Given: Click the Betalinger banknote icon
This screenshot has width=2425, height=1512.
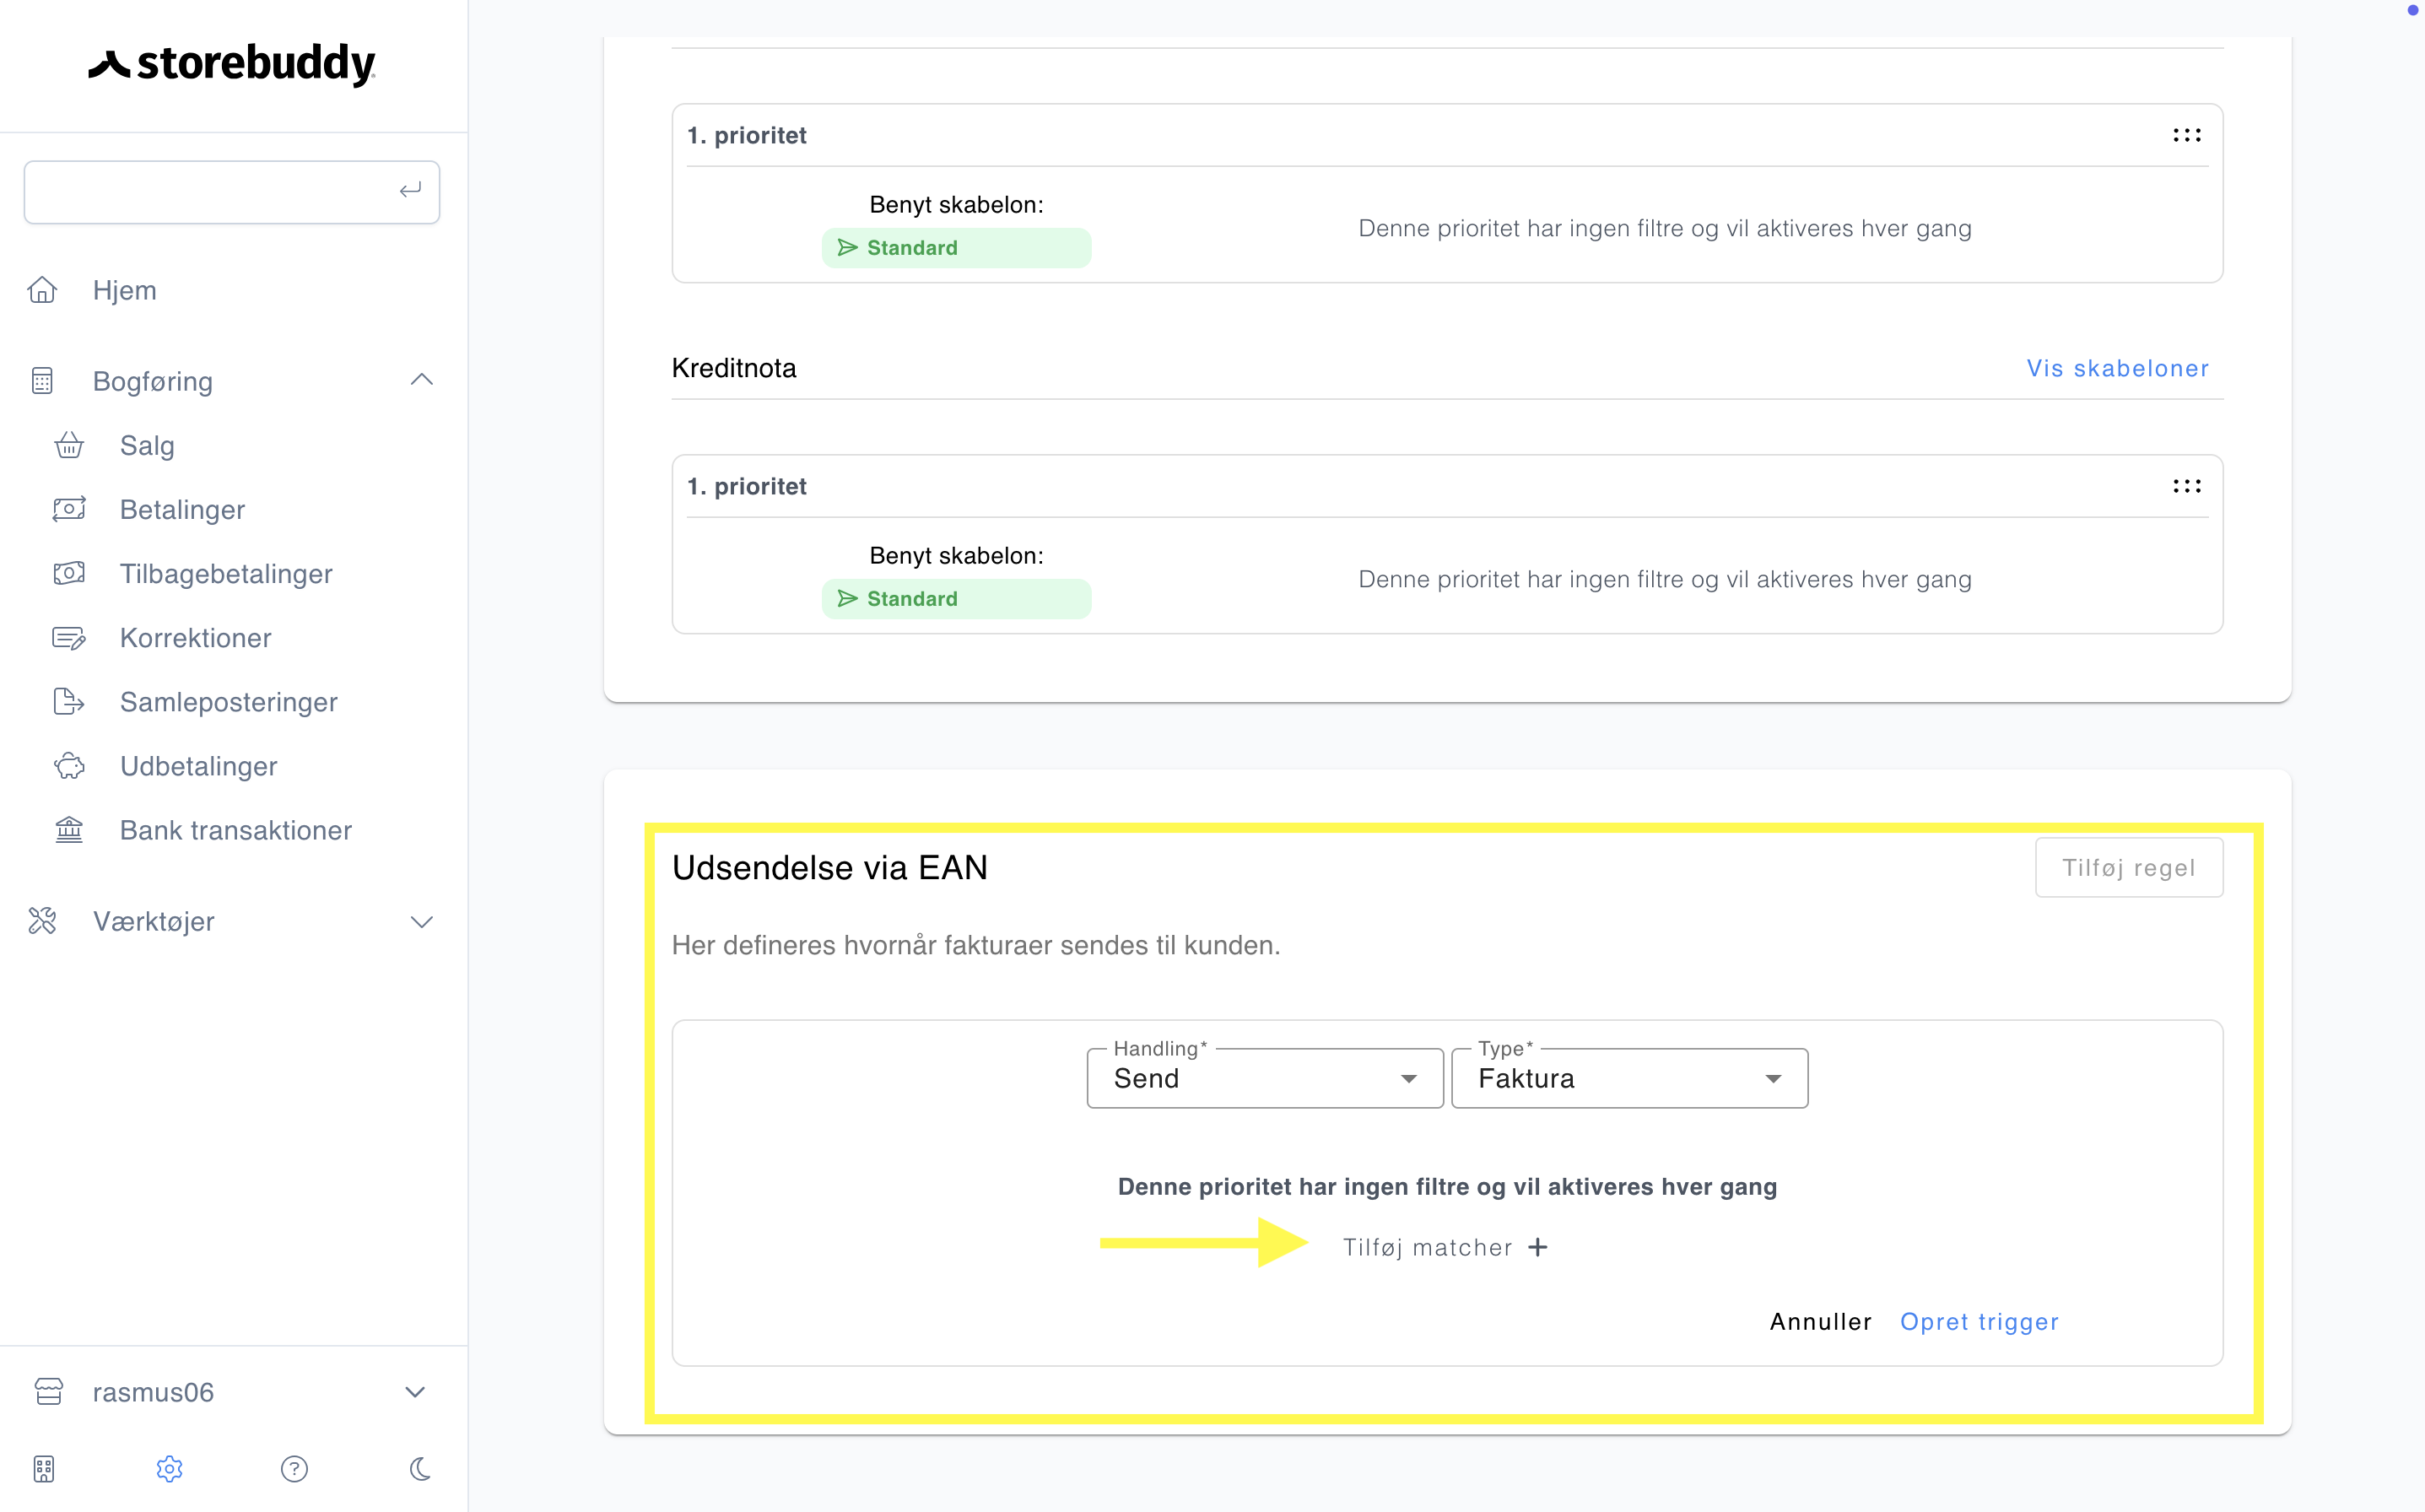Looking at the screenshot, I should (x=69, y=509).
